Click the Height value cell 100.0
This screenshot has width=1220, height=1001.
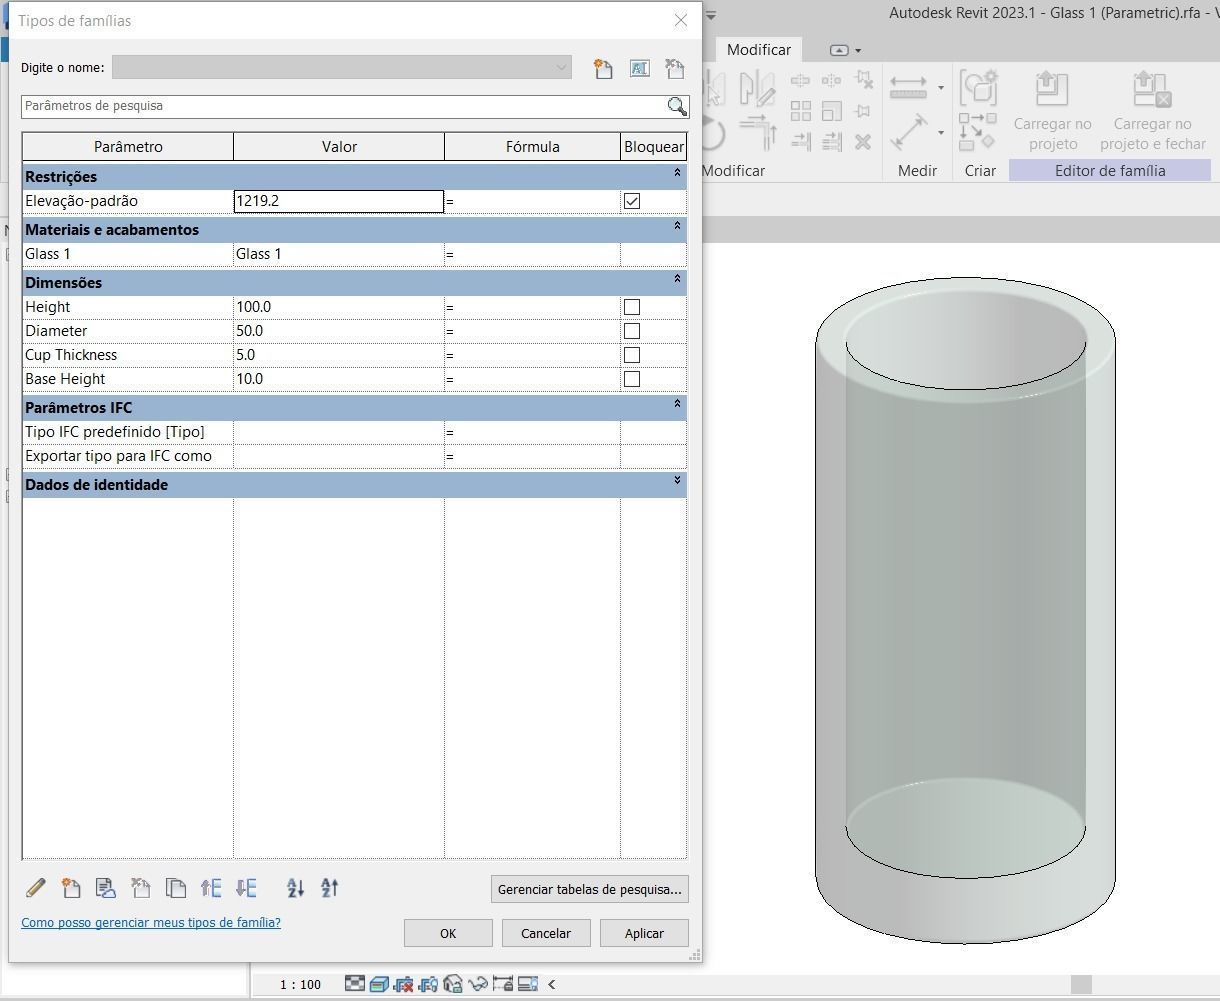pyautogui.click(x=339, y=307)
